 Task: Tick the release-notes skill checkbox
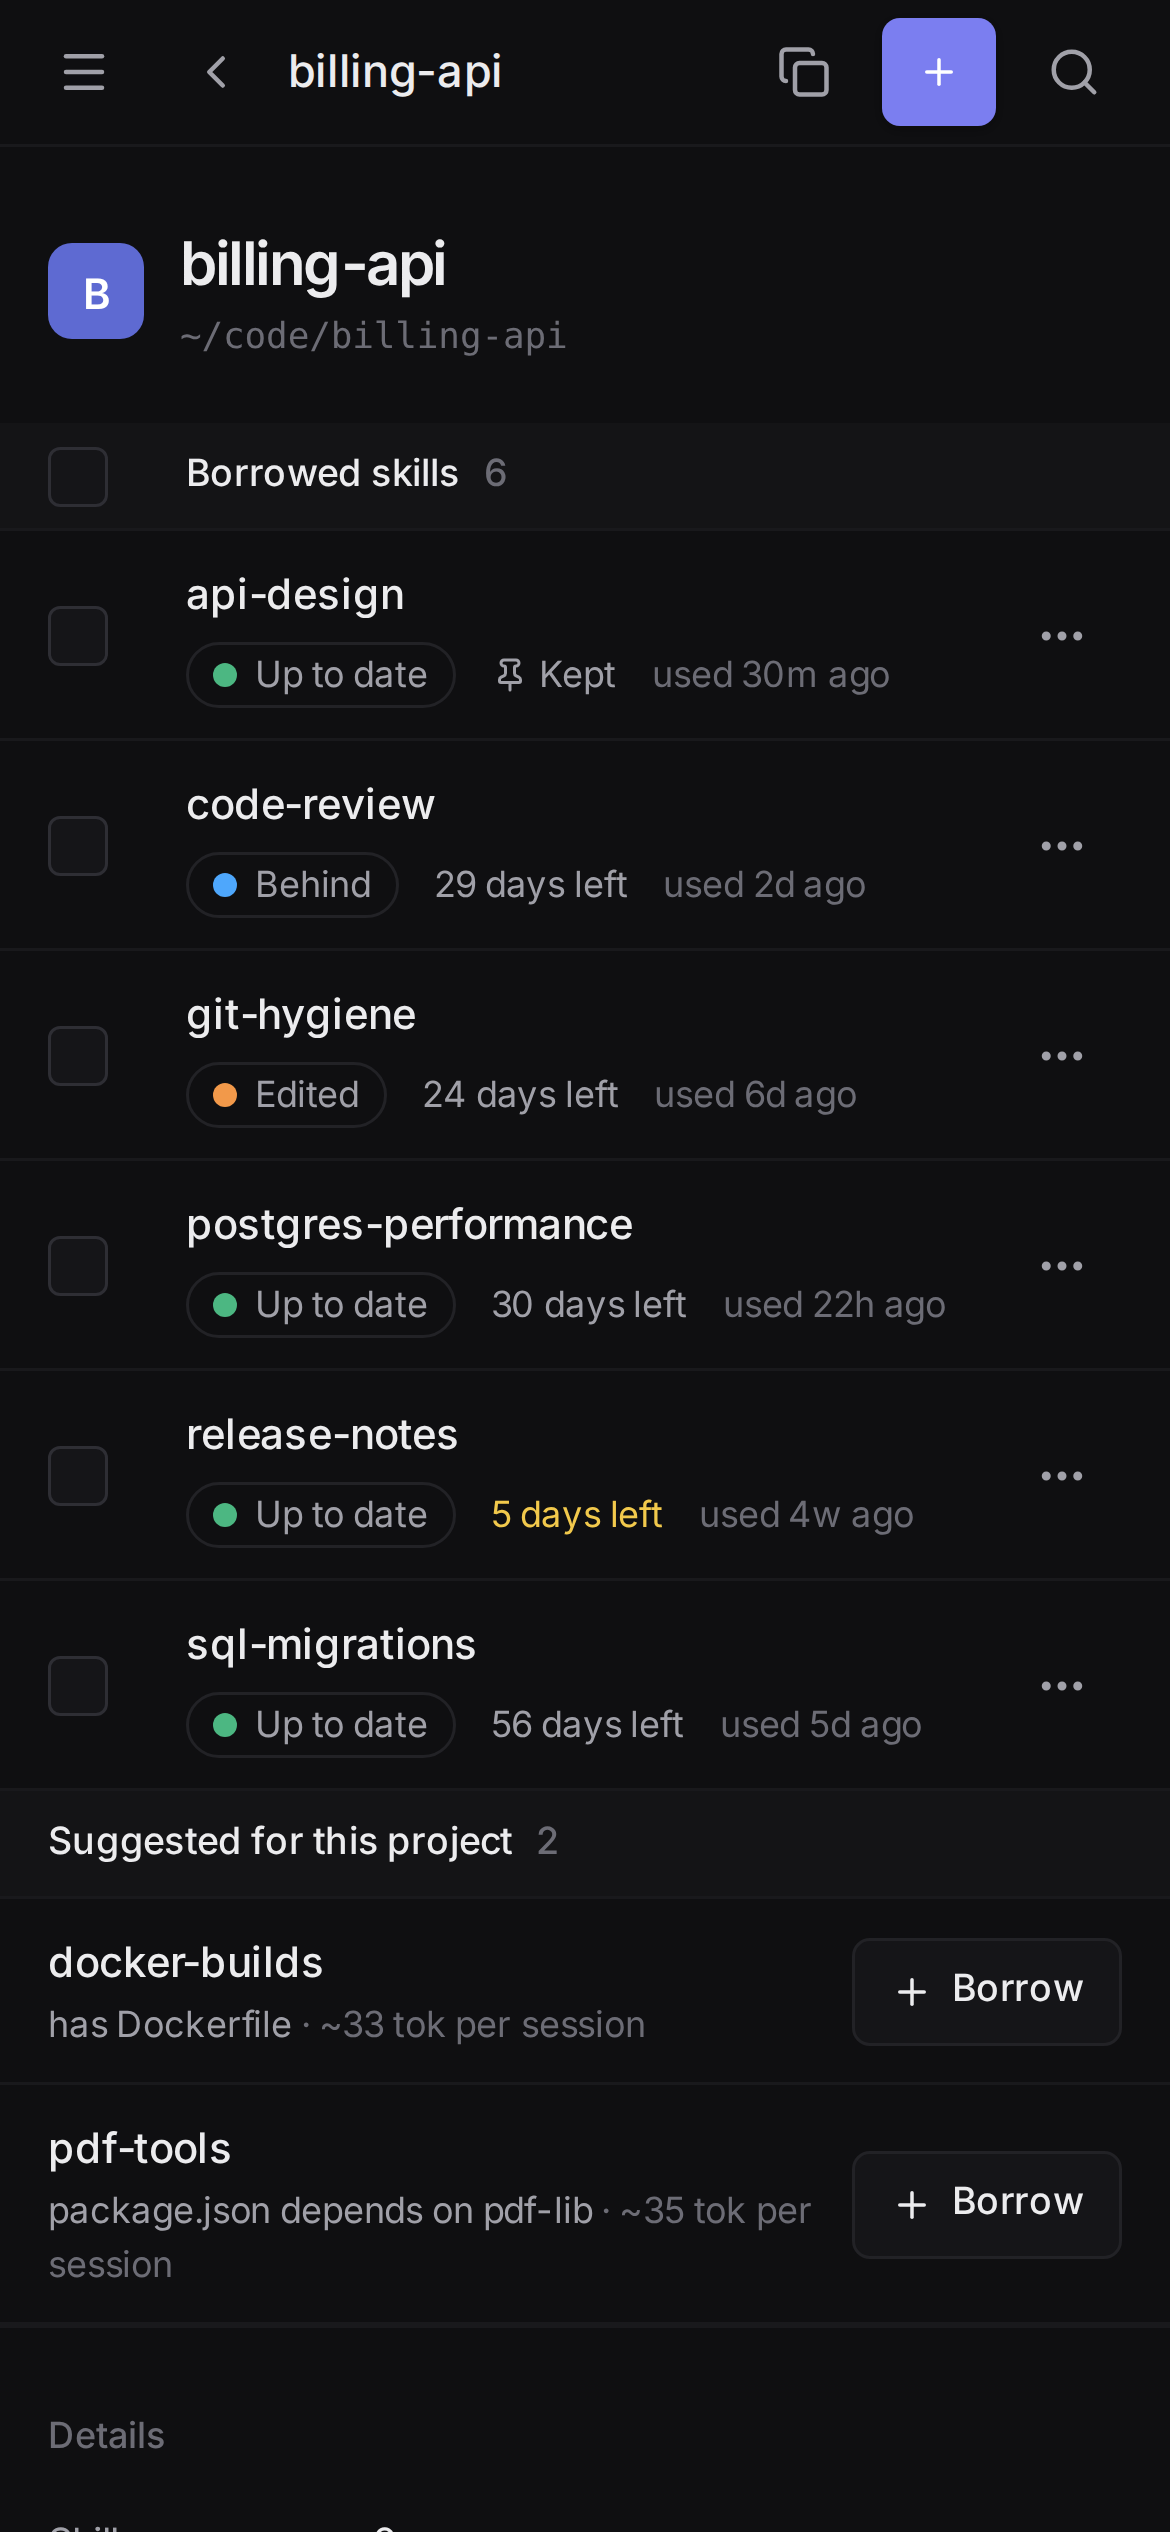click(78, 1476)
